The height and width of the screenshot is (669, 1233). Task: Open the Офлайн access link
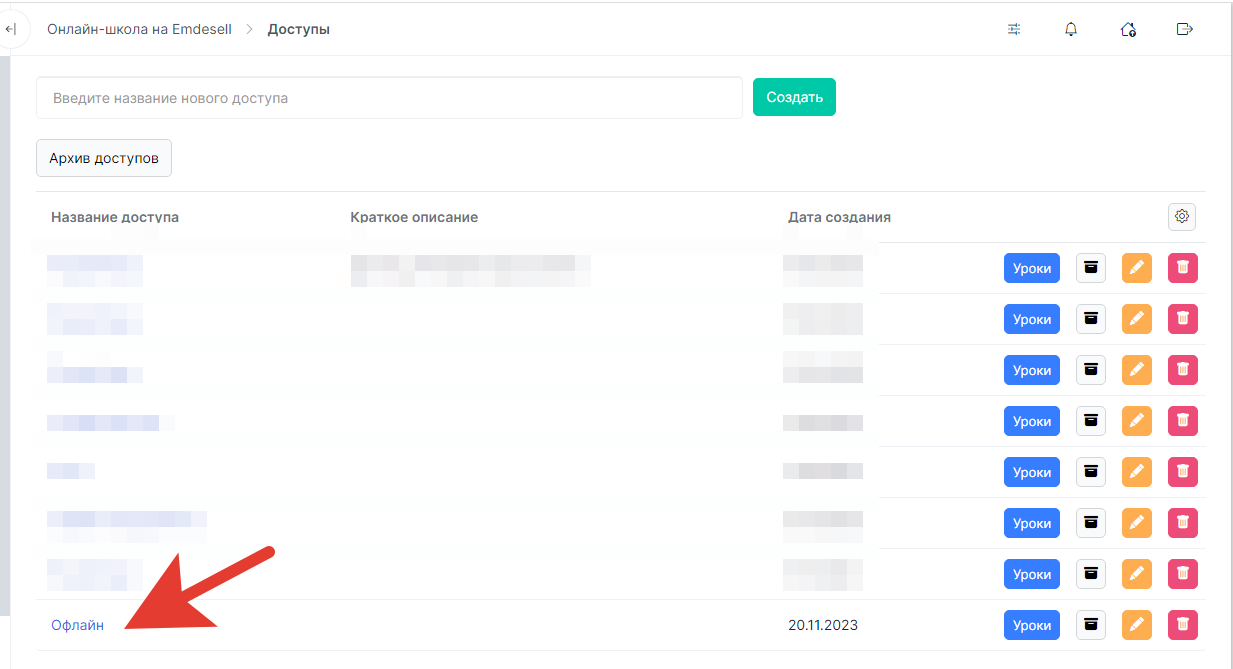pos(77,625)
